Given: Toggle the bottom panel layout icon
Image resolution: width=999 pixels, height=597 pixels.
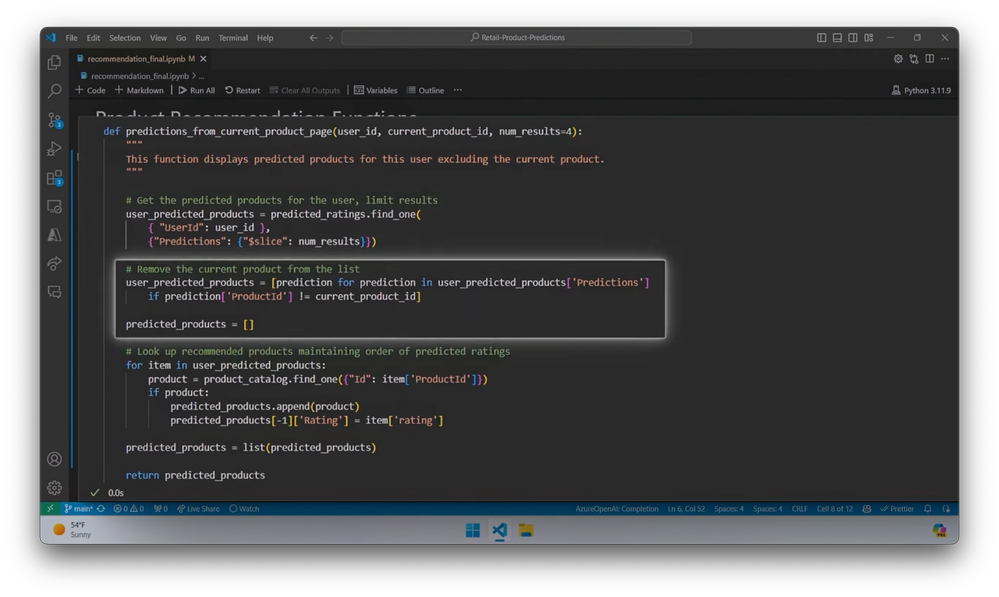Looking at the screenshot, I should (837, 38).
